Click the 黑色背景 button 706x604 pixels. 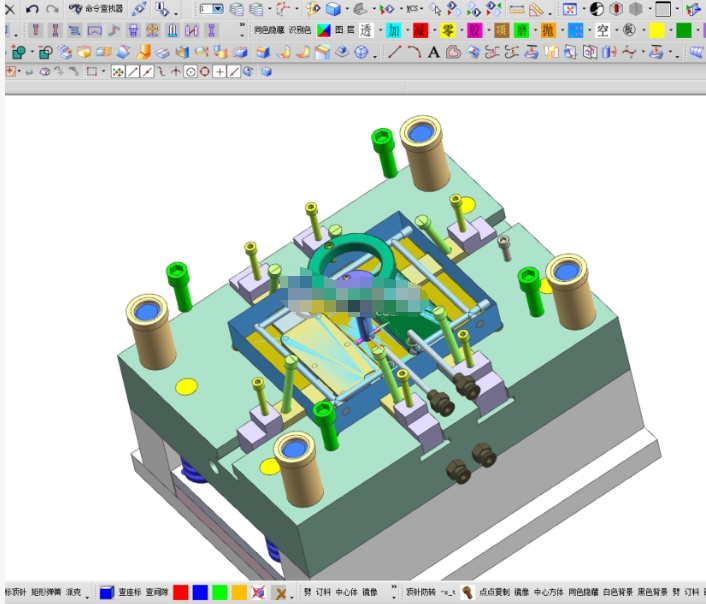652,591
